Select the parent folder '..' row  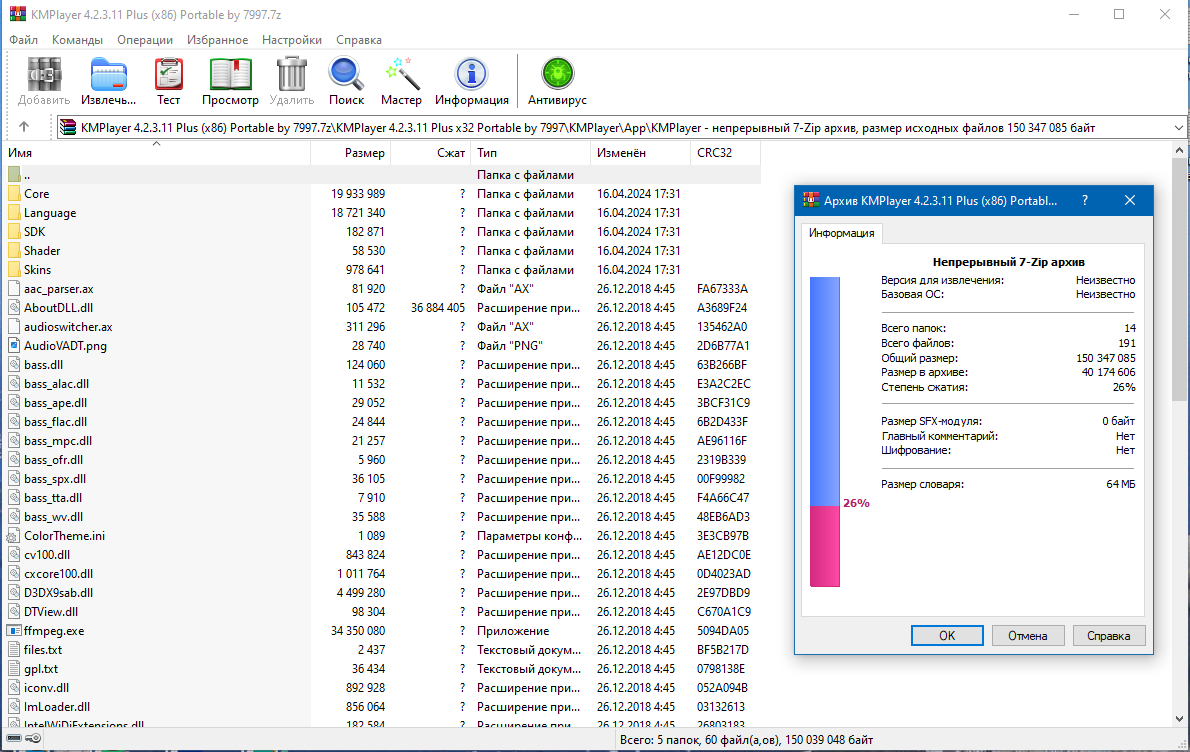tap(382, 175)
